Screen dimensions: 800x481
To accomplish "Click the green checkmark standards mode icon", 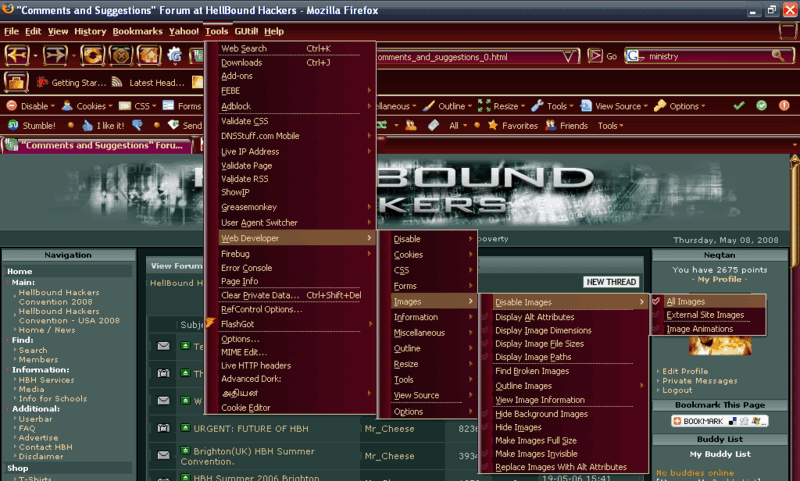I will [739, 106].
